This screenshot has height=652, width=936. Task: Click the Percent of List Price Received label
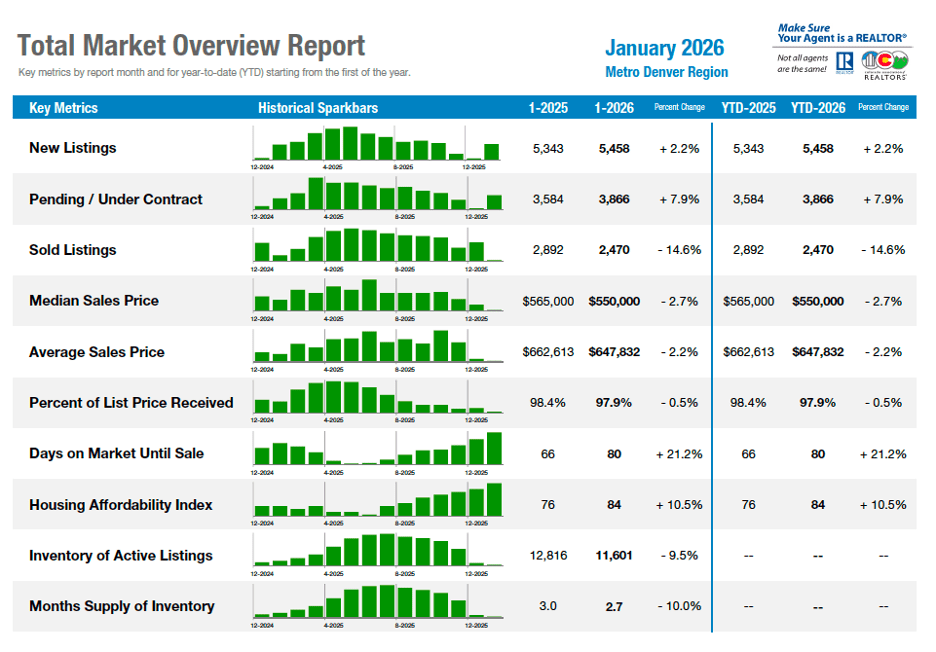click(131, 403)
